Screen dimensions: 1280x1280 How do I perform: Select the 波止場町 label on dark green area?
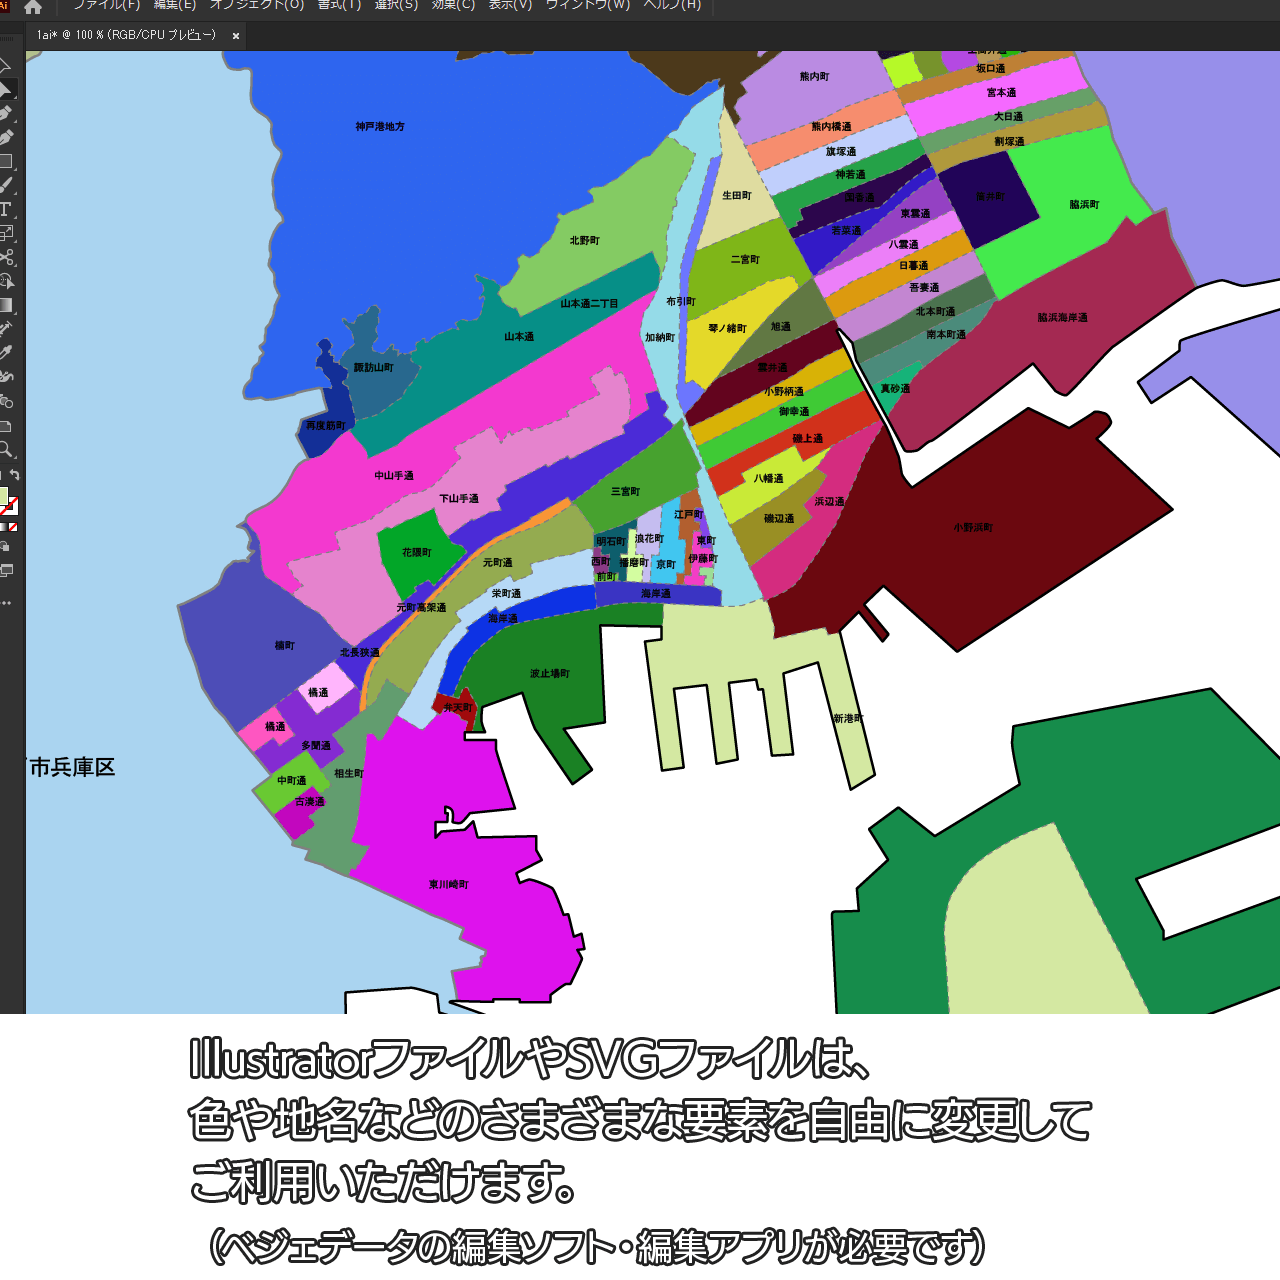550,674
